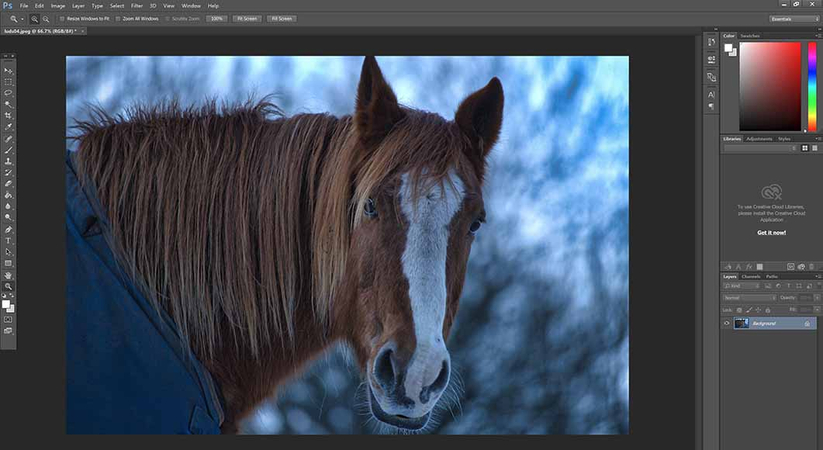Image resolution: width=823 pixels, height=450 pixels.
Task: Click the 100% zoom button
Action: pyautogui.click(x=217, y=19)
